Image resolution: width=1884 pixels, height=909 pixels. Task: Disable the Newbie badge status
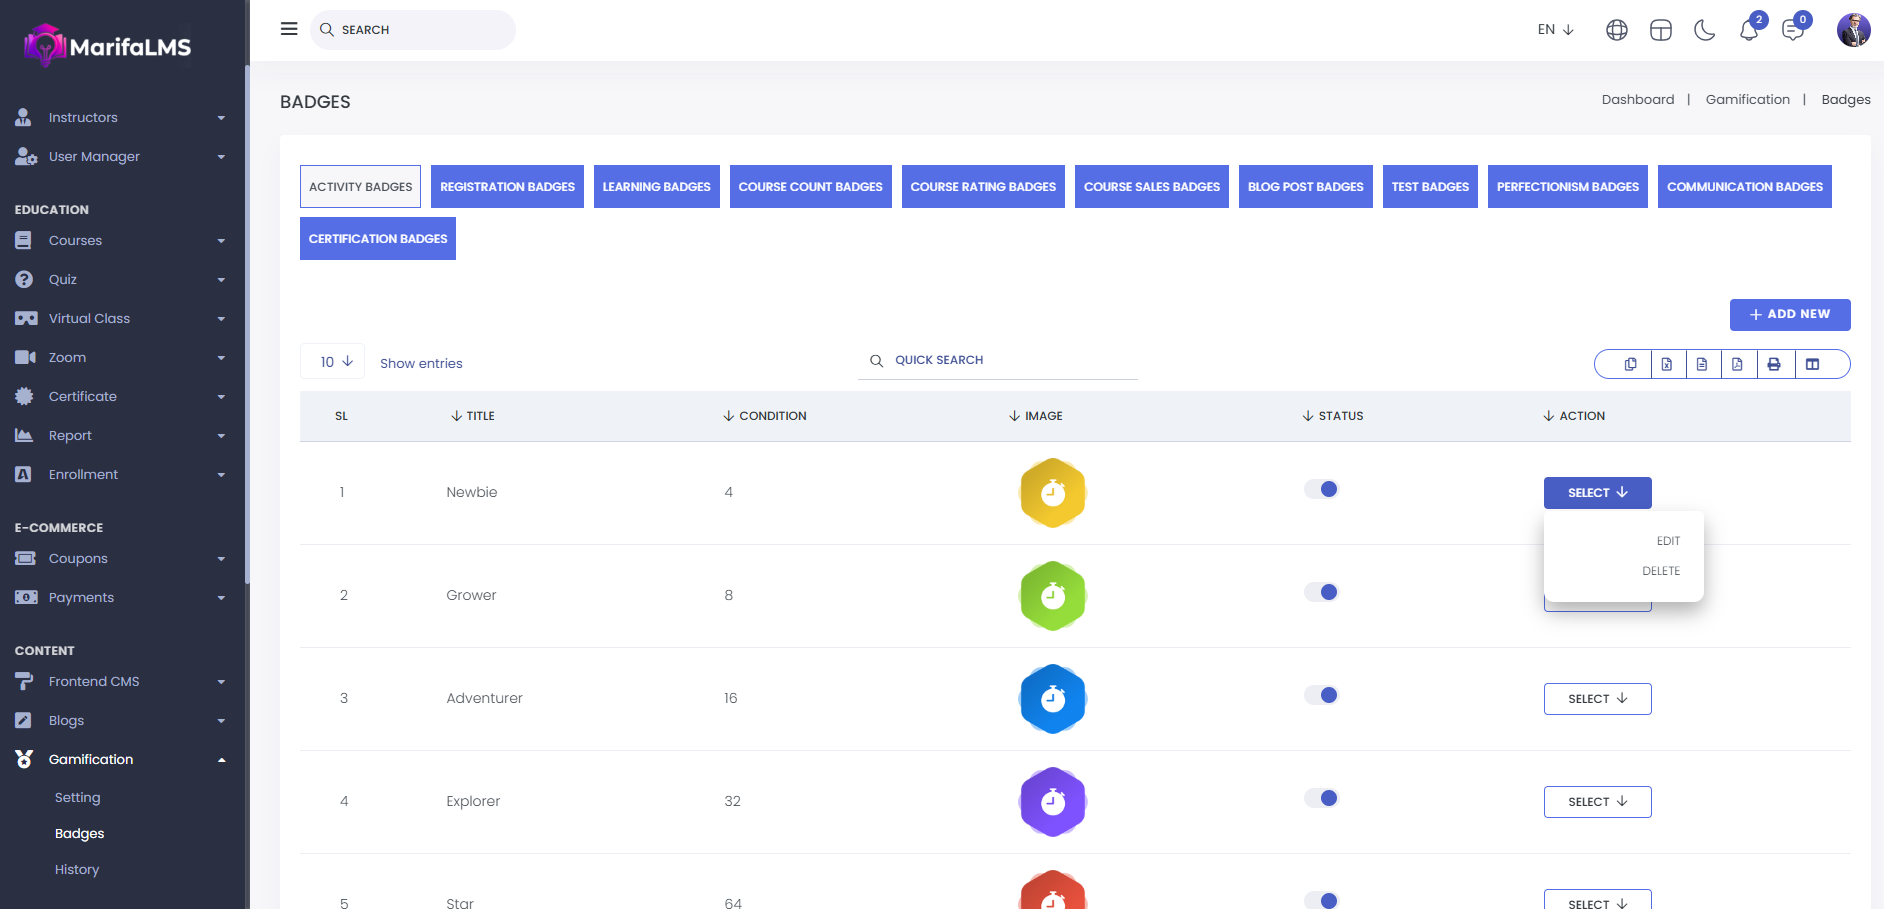point(1321,489)
